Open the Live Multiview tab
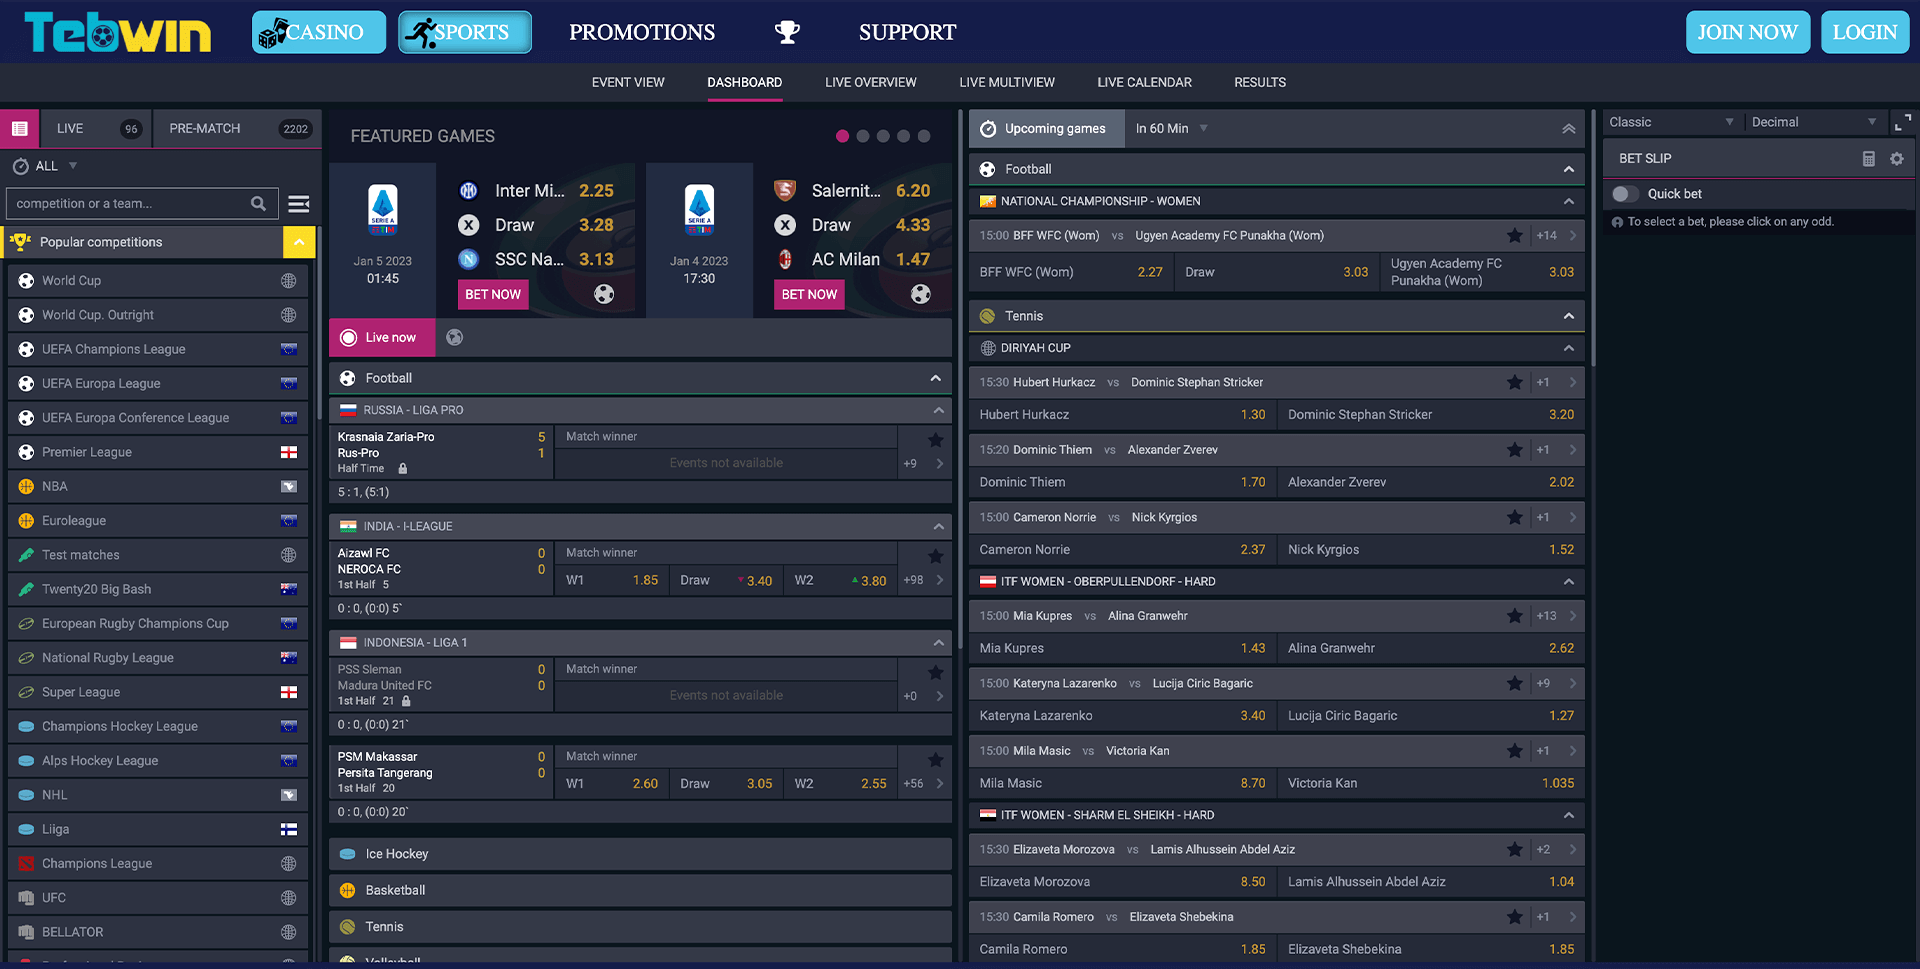The height and width of the screenshot is (969, 1920). tap(1007, 82)
